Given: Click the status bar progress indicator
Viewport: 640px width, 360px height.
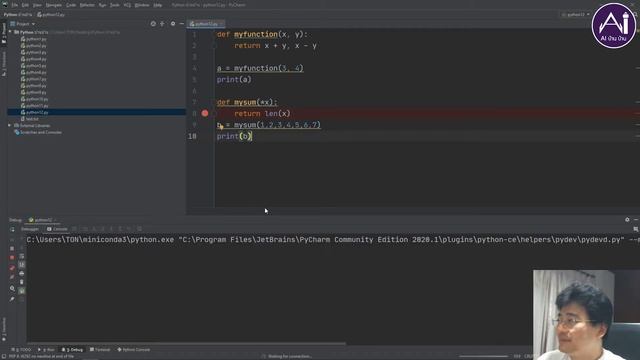Looking at the screenshot, I should click(x=483, y=356).
